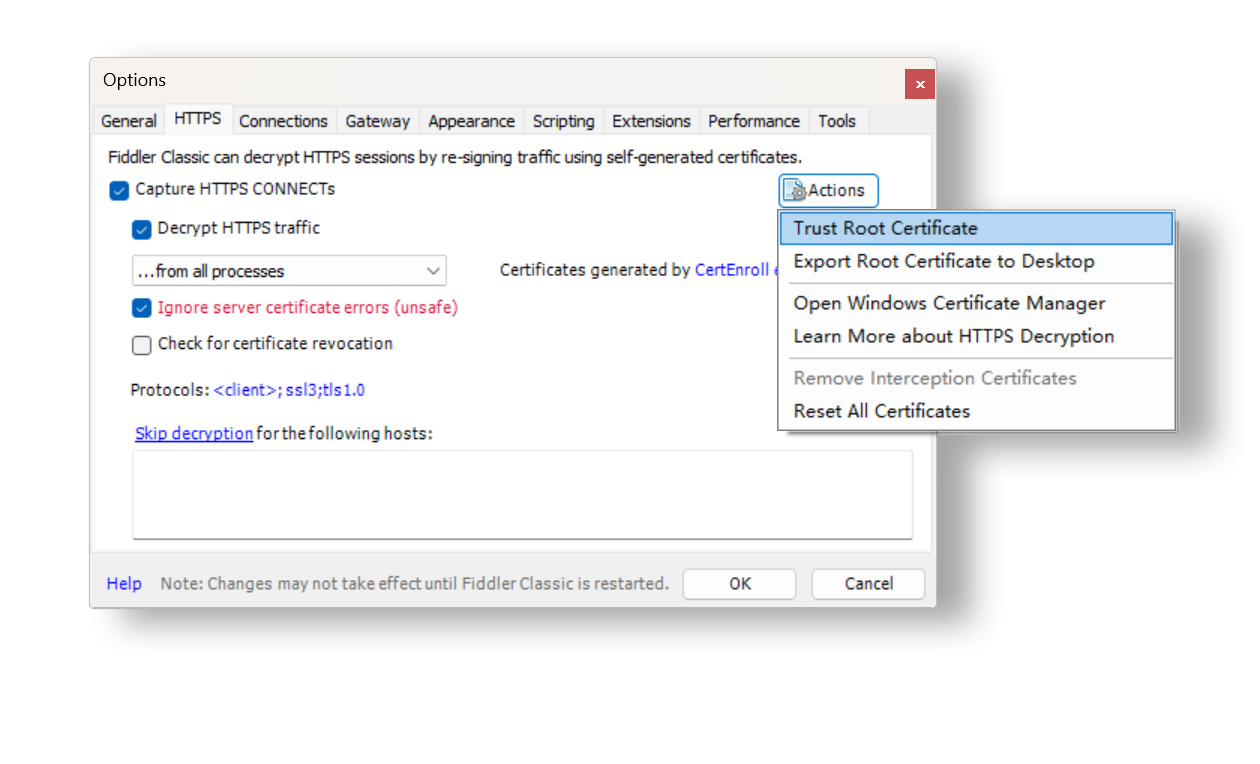Click the CertEnroll engine link
The width and height of the screenshot is (1260, 764).
click(x=737, y=270)
